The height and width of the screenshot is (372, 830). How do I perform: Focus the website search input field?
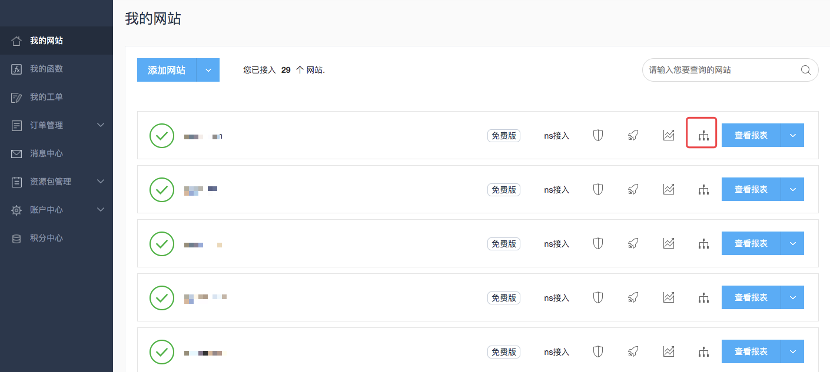(x=724, y=70)
